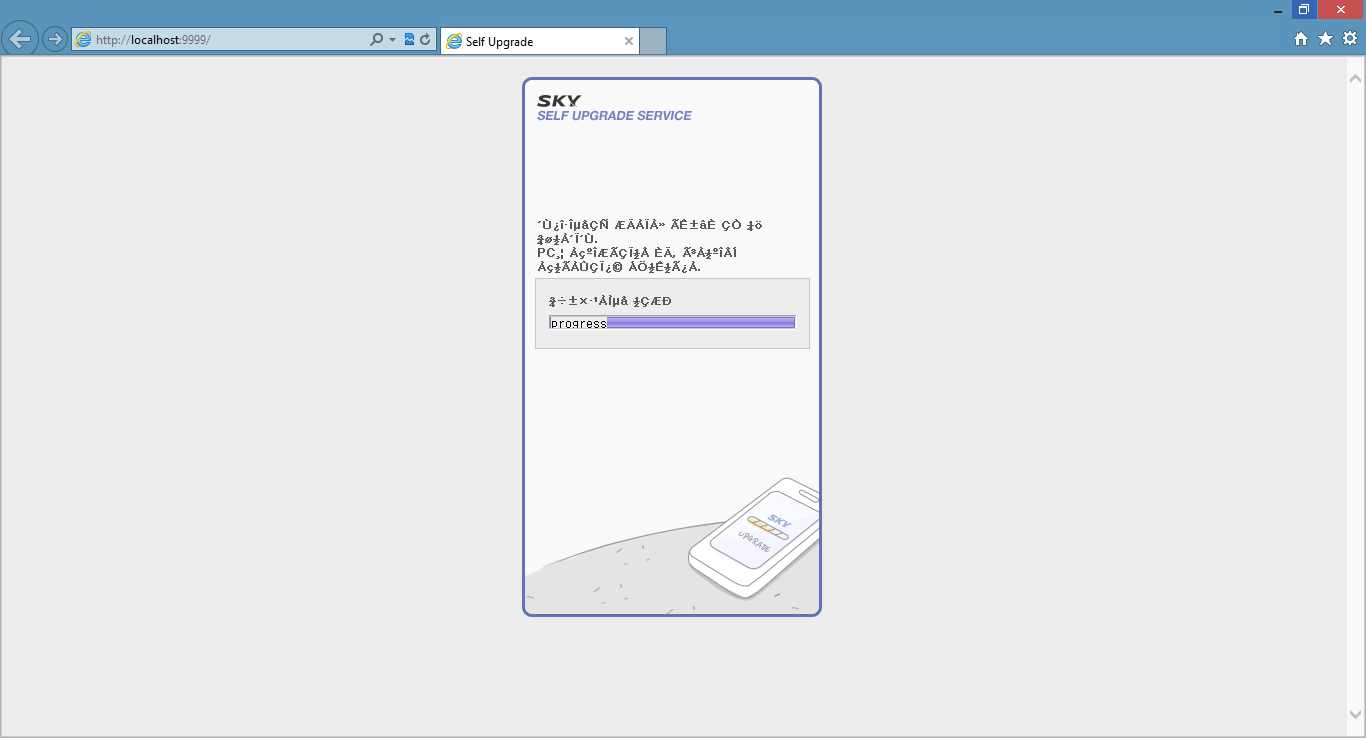Click the phone upgrade illustration
This screenshot has width=1366, height=738.
pyautogui.click(x=754, y=538)
